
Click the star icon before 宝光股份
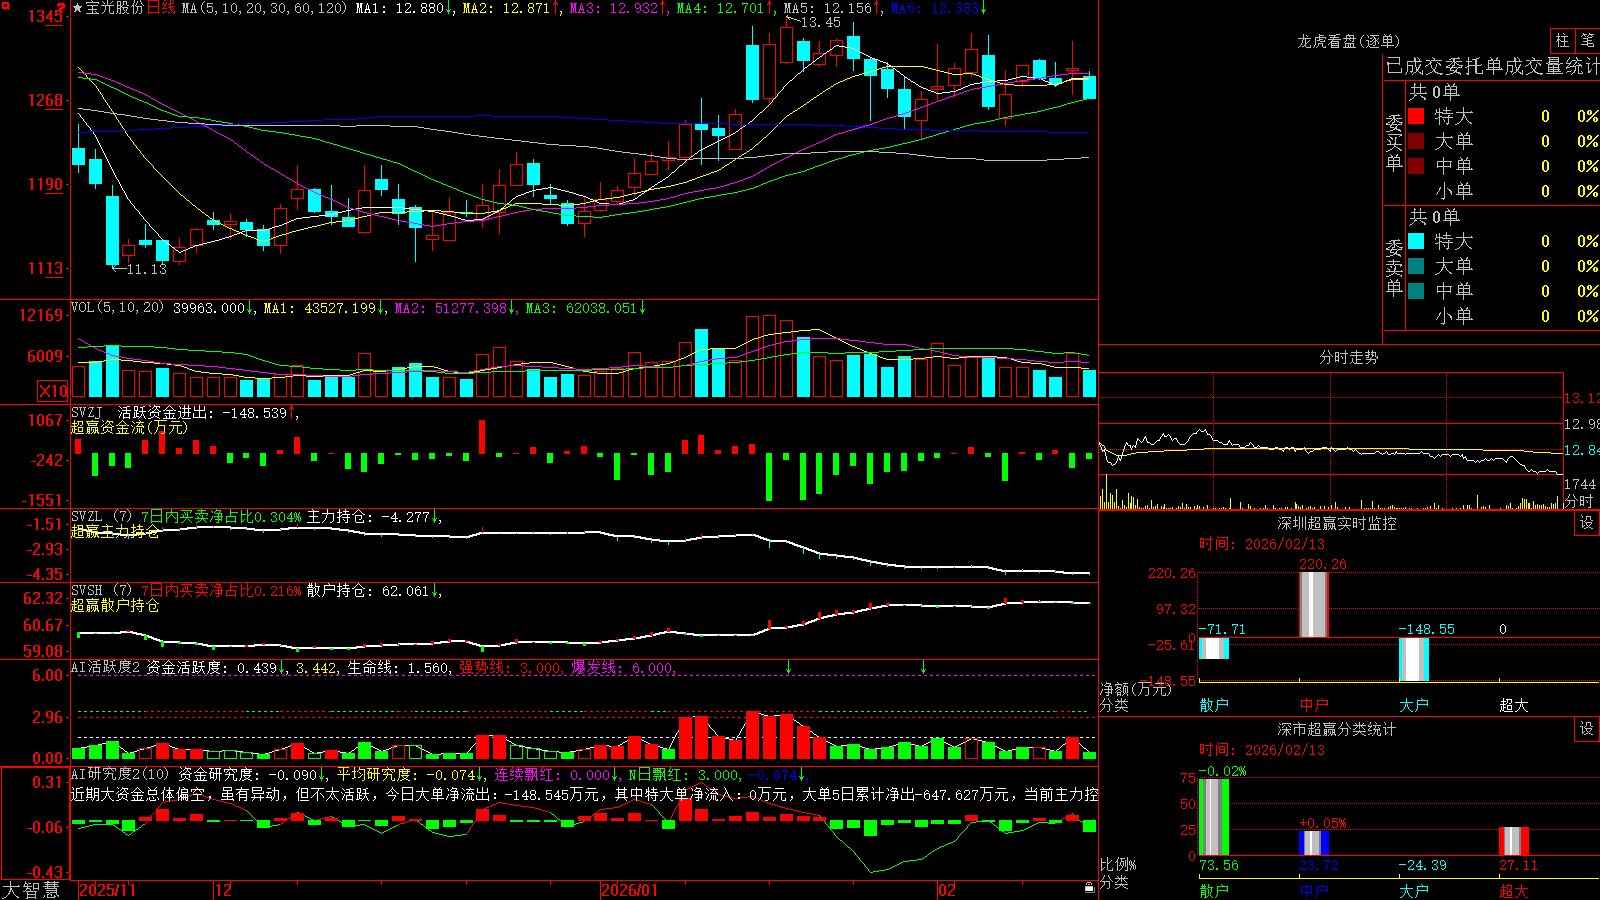tap(77, 8)
